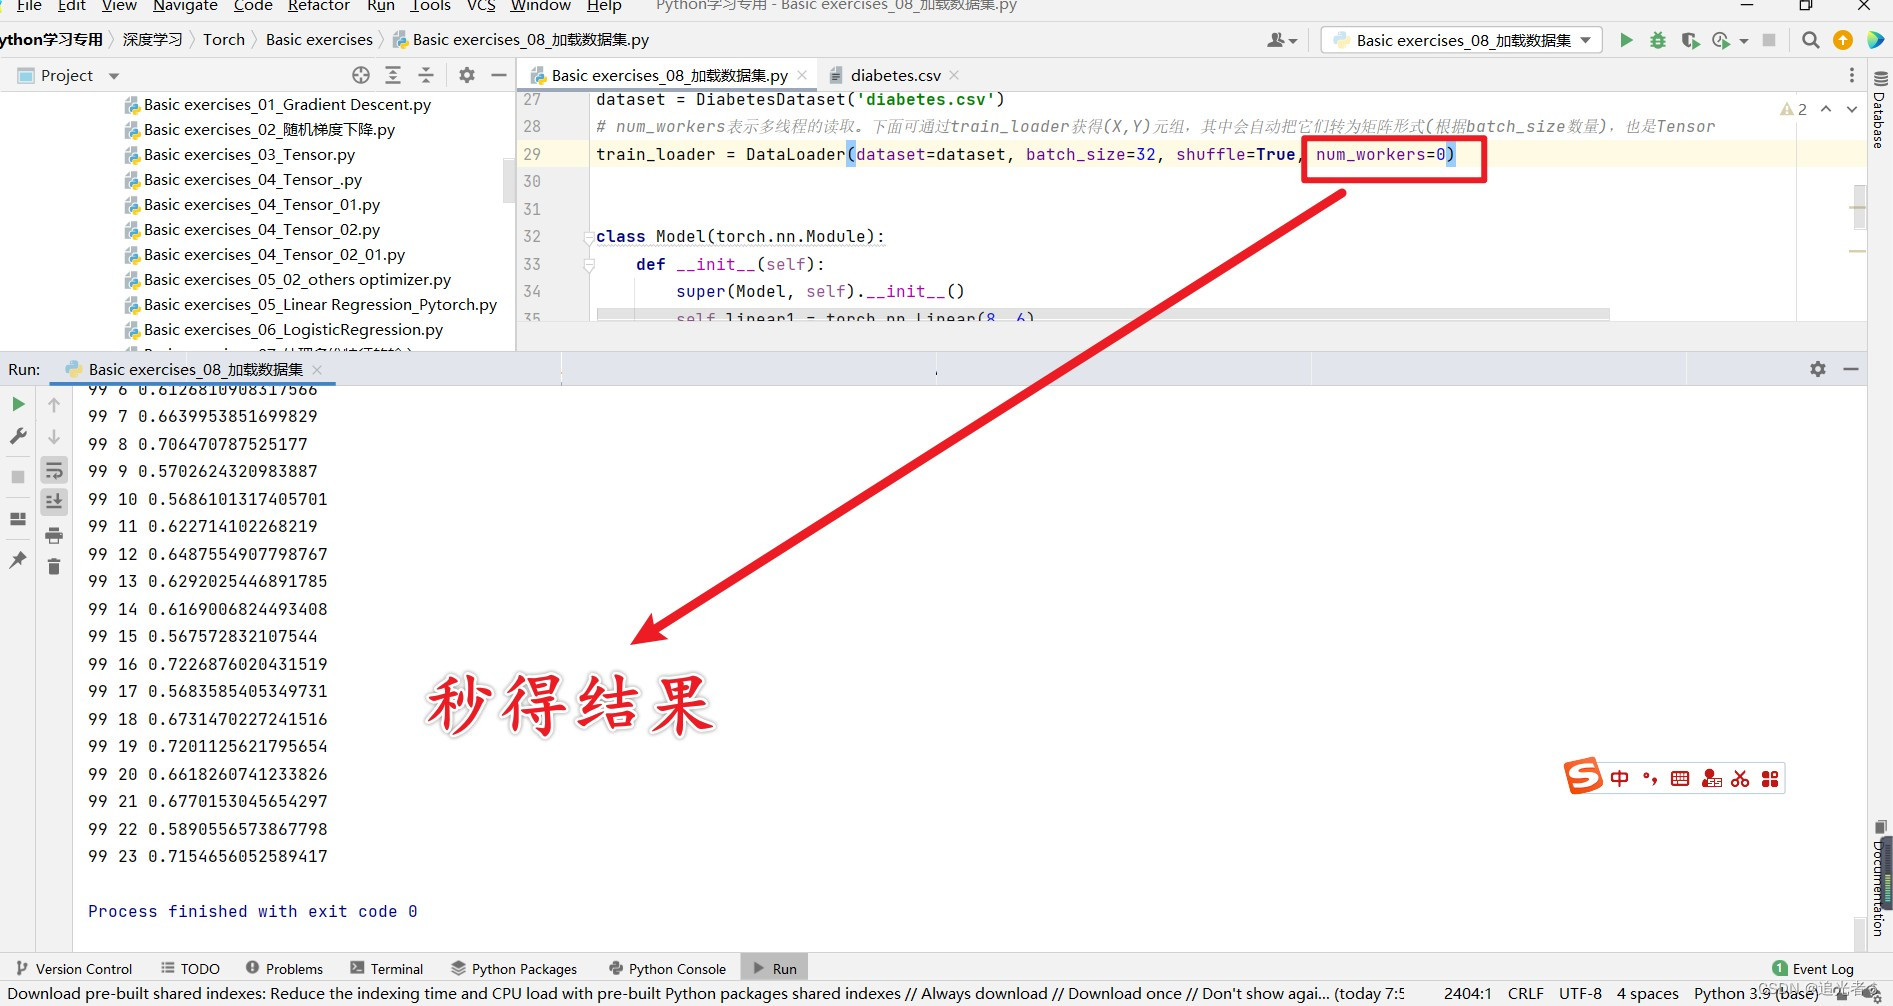
Task: Click the 4 spaces indent setting
Action: click(1647, 994)
